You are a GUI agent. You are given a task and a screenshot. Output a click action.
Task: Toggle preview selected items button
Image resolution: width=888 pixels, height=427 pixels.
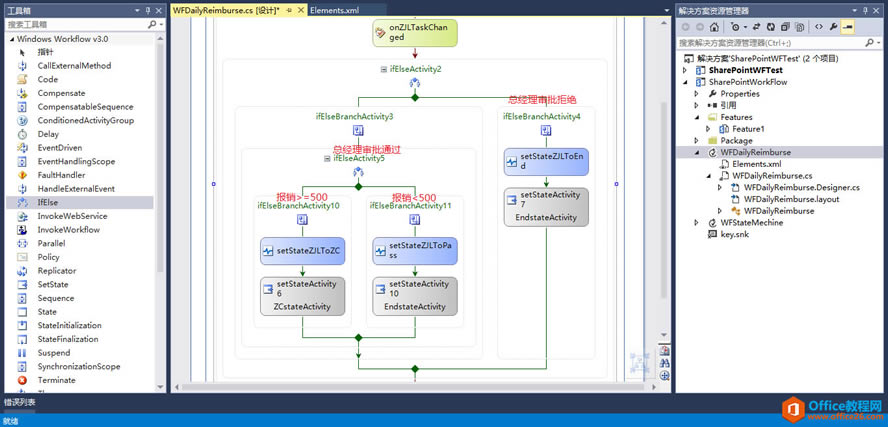point(847,28)
